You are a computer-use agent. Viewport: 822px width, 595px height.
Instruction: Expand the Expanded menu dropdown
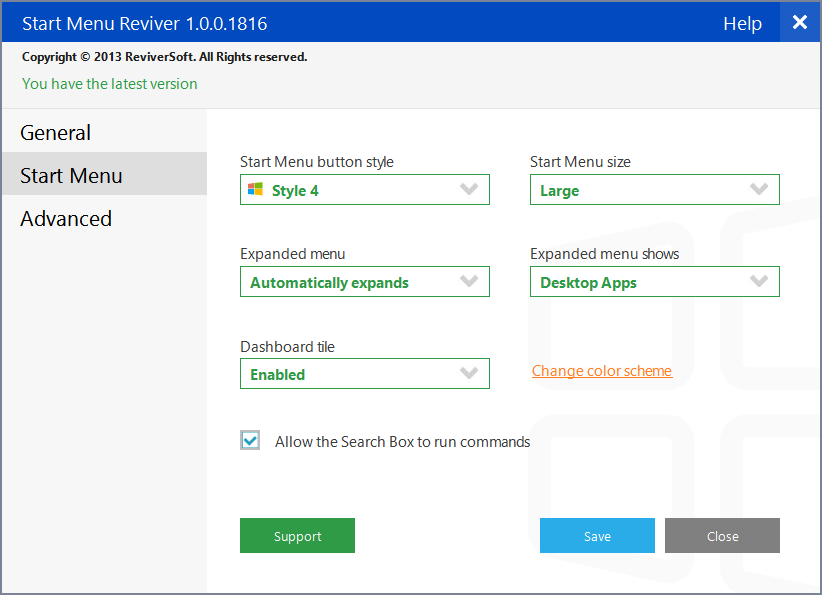[365, 282]
